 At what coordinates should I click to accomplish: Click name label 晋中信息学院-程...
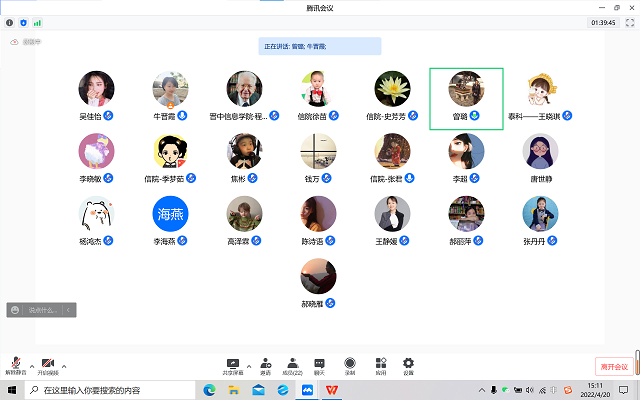click(238, 117)
